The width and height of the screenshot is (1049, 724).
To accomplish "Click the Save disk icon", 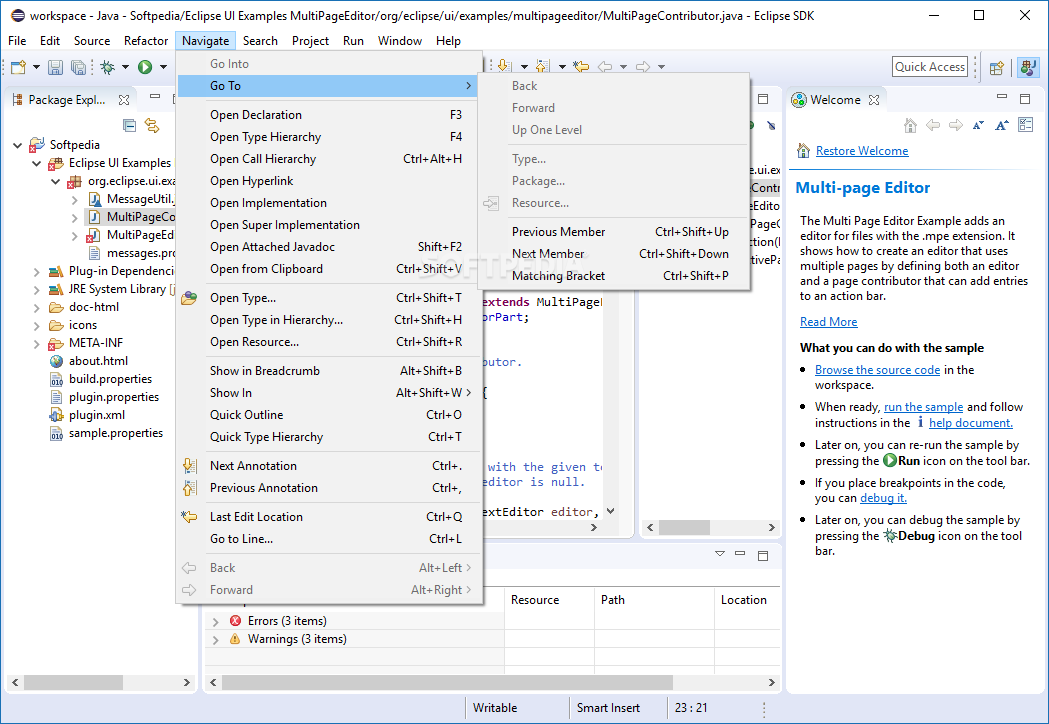I will (56, 67).
